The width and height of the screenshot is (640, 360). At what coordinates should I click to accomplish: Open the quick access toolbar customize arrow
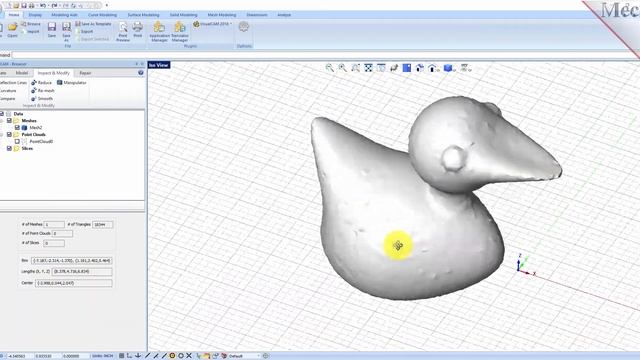(x=107, y=5)
